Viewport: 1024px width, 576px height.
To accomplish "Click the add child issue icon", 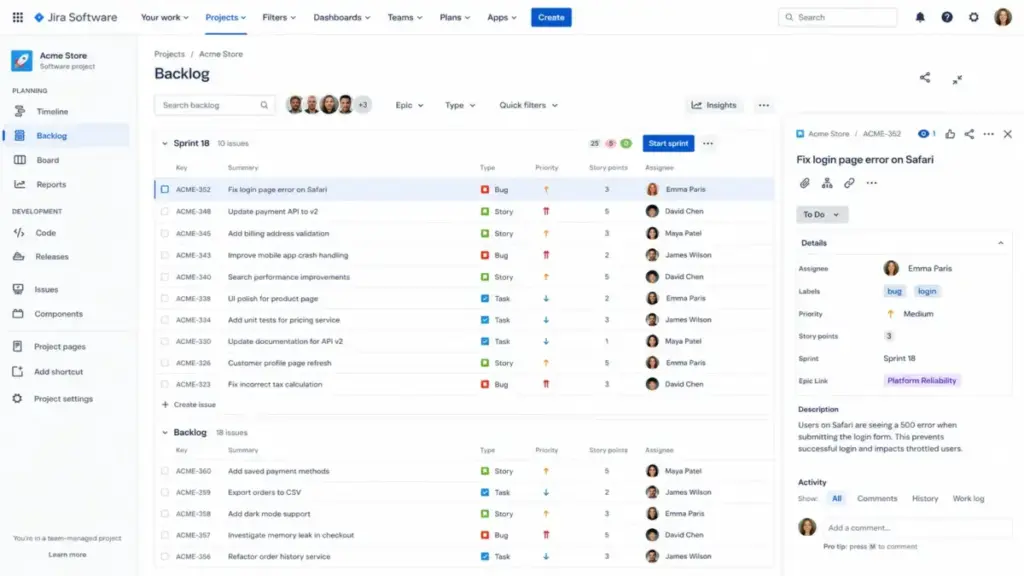I will pyautogui.click(x=827, y=184).
